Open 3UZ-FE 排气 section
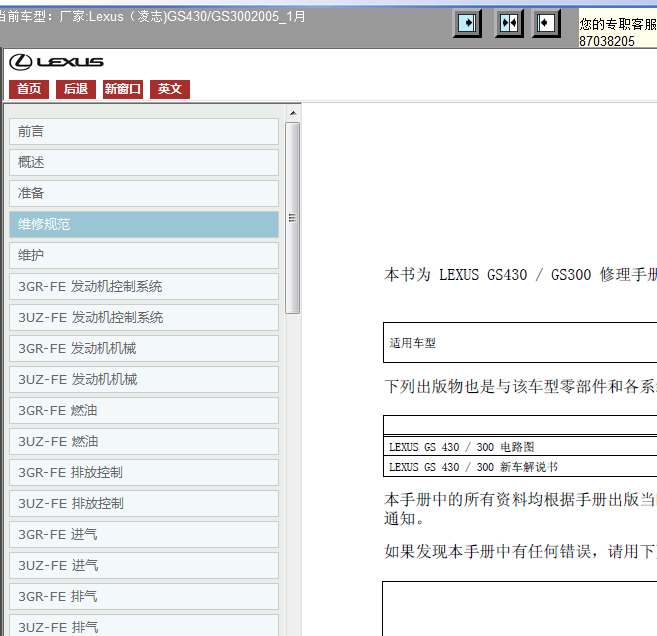This screenshot has height=636, width=657. click(144, 626)
